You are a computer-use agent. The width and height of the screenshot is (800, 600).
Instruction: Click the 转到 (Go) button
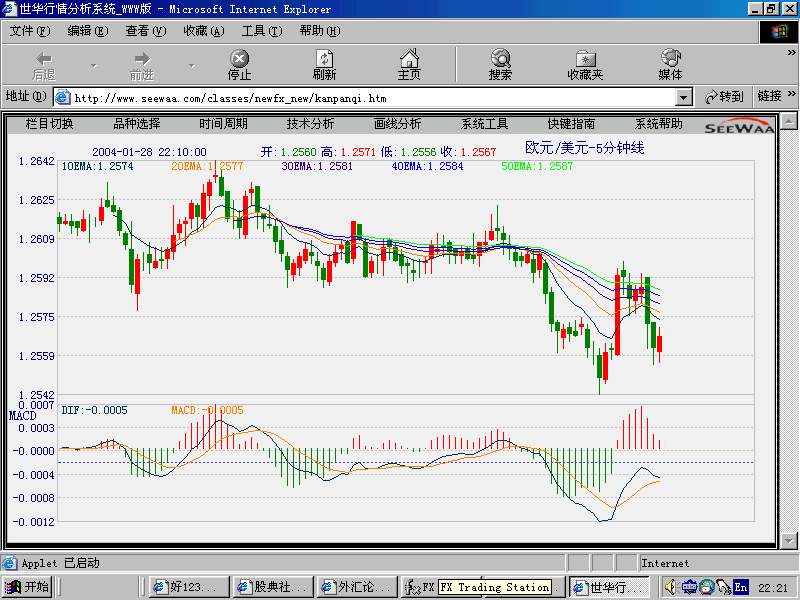point(725,97)
